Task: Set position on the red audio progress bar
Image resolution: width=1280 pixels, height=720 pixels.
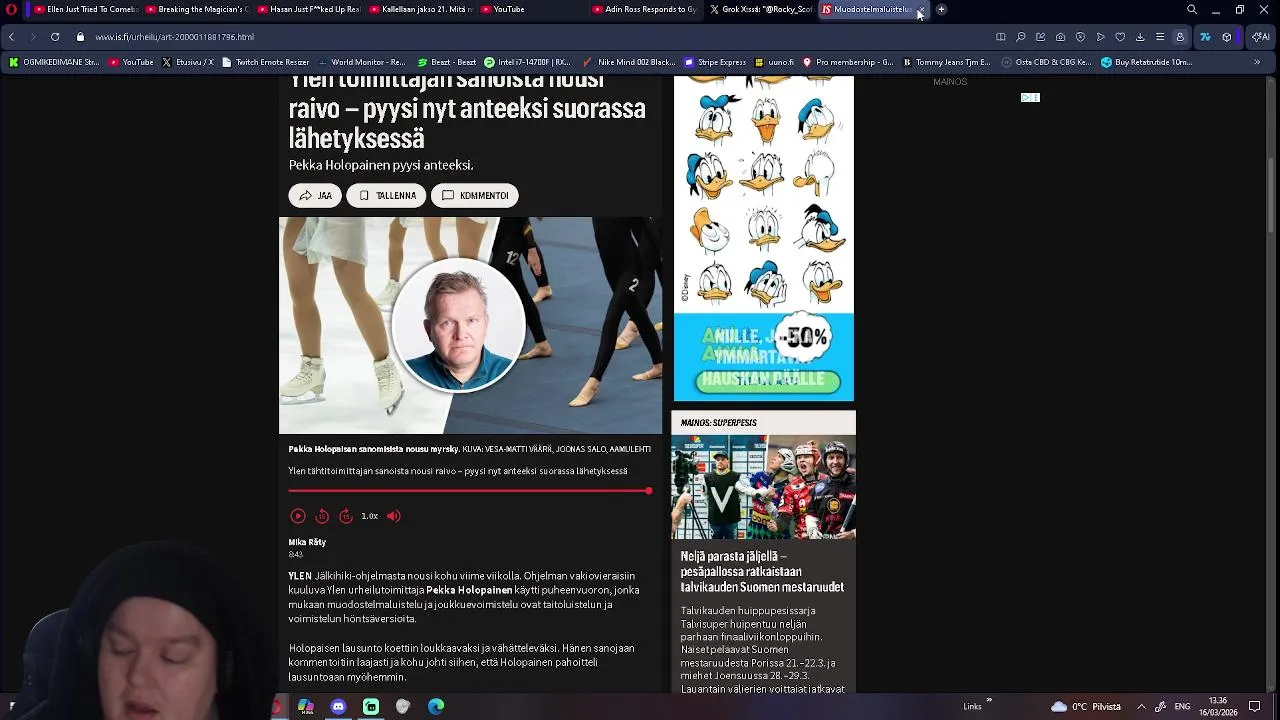Action: [470, 491]
